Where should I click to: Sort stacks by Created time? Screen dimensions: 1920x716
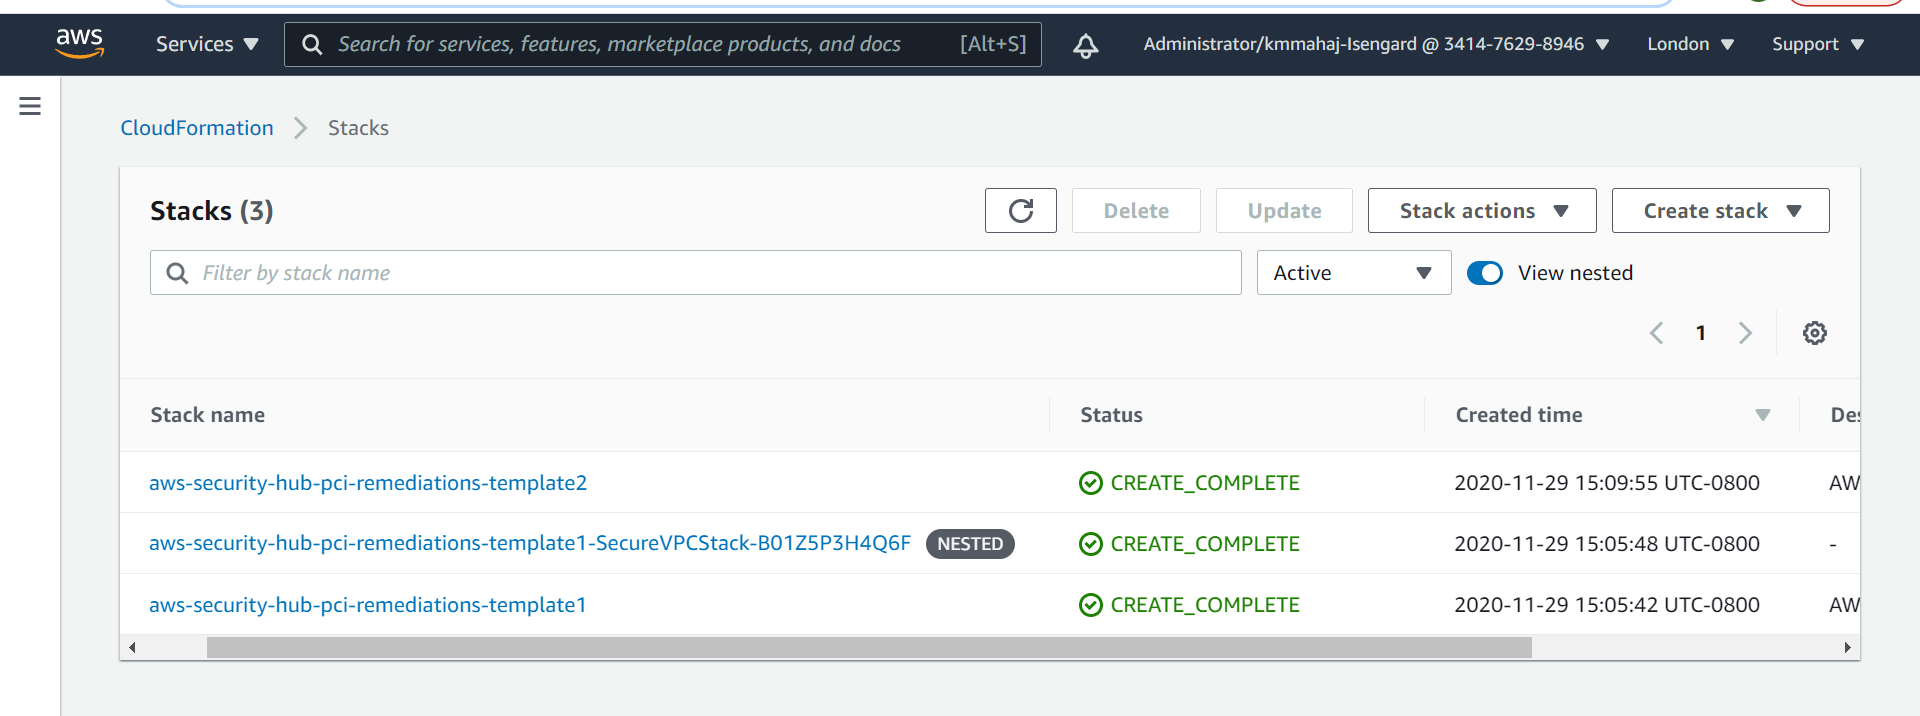1763,415
